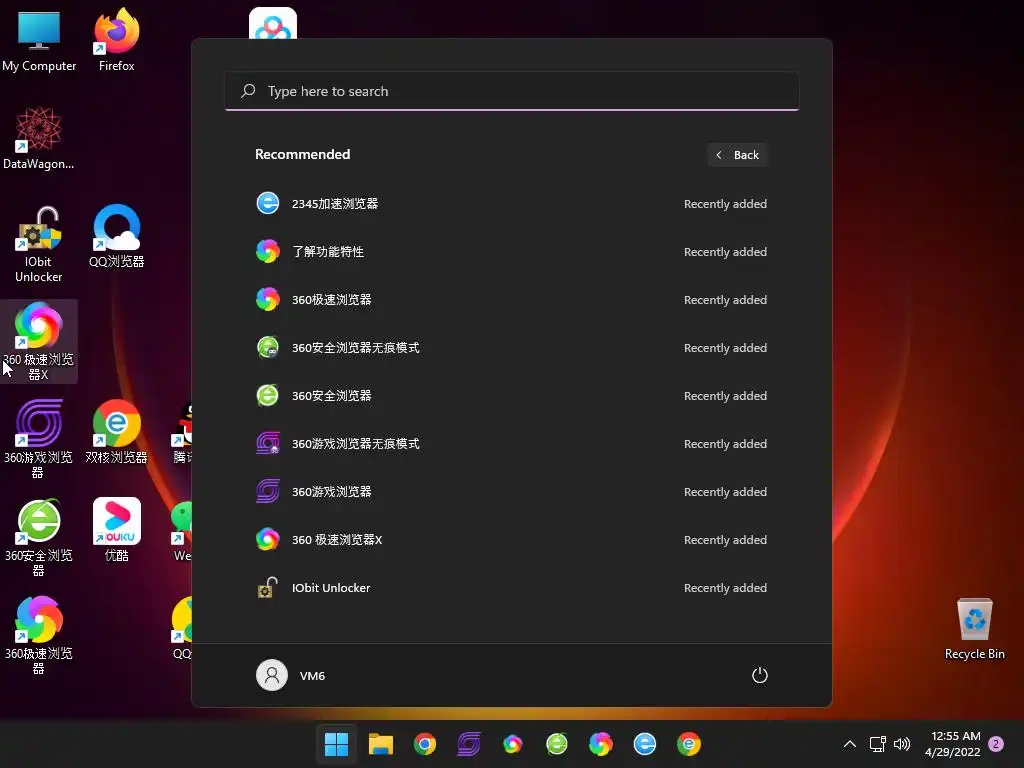
Task: Open the power options button
Action: [760, 675]
